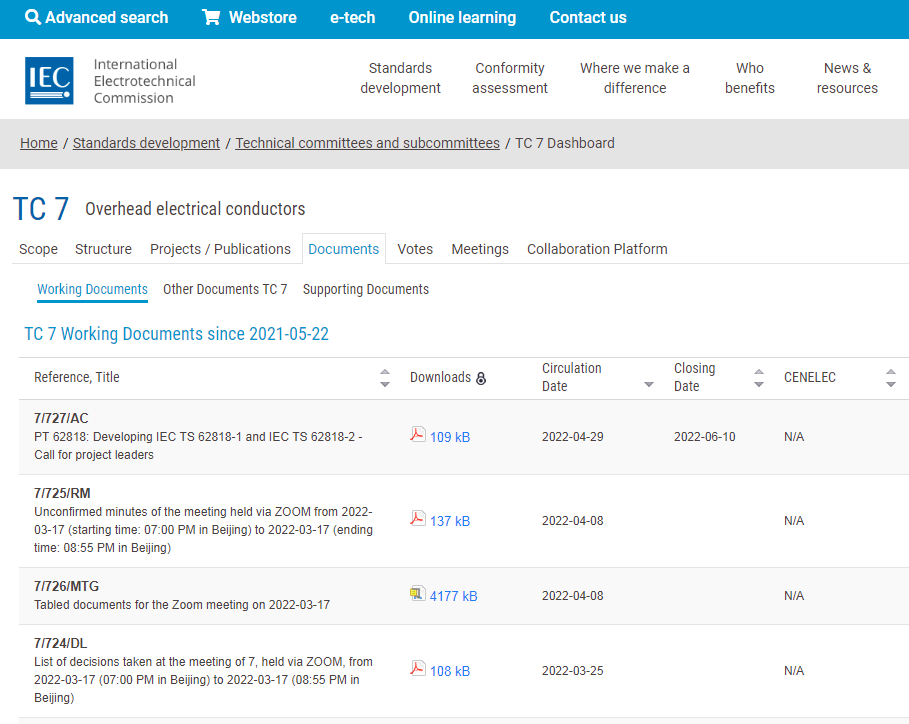
Task: Select Working Documents sub-tab
Action: 93,289
